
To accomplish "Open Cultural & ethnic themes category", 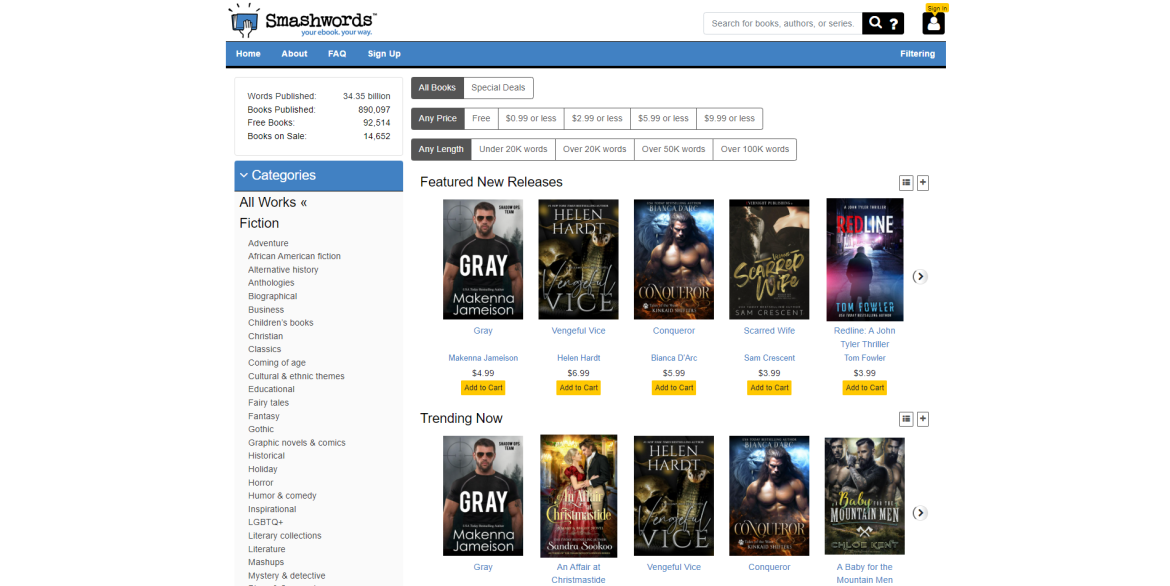I will pyautogui.click(x=296, y=376).
